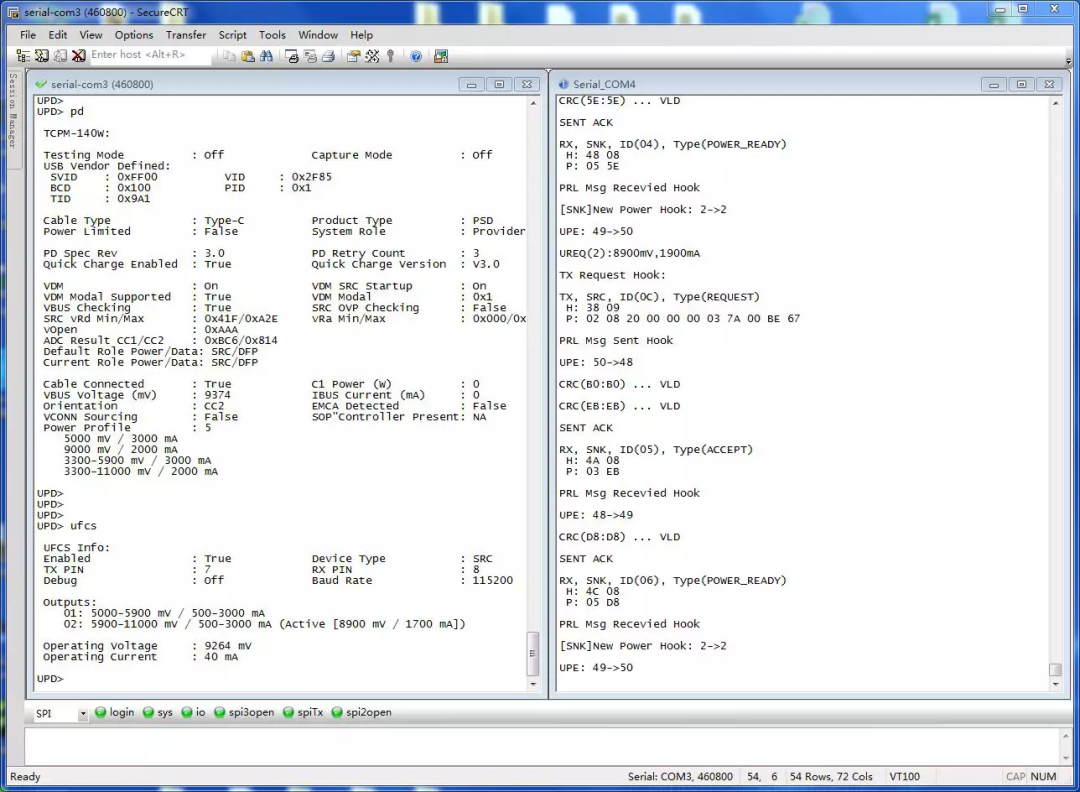Close the Serial_COM4 child window

tap(1049, 84)
